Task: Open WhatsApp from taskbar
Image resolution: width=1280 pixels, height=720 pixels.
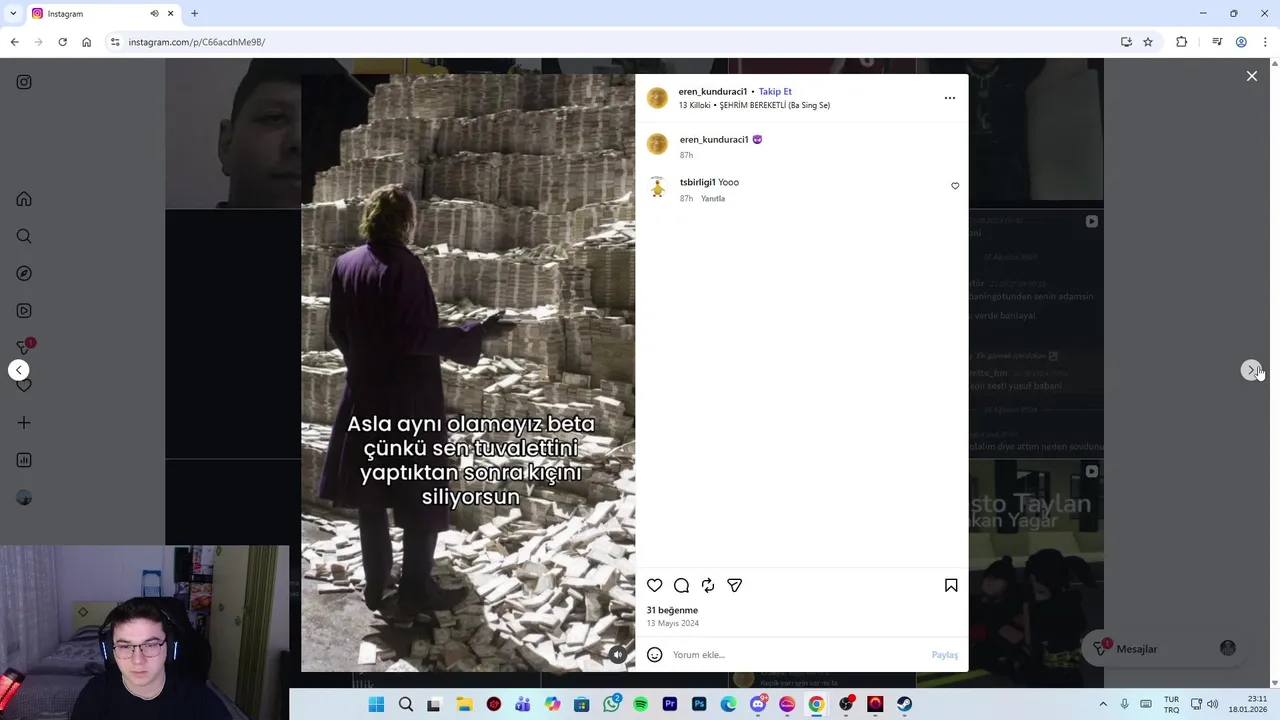Action: pos(611,705)
